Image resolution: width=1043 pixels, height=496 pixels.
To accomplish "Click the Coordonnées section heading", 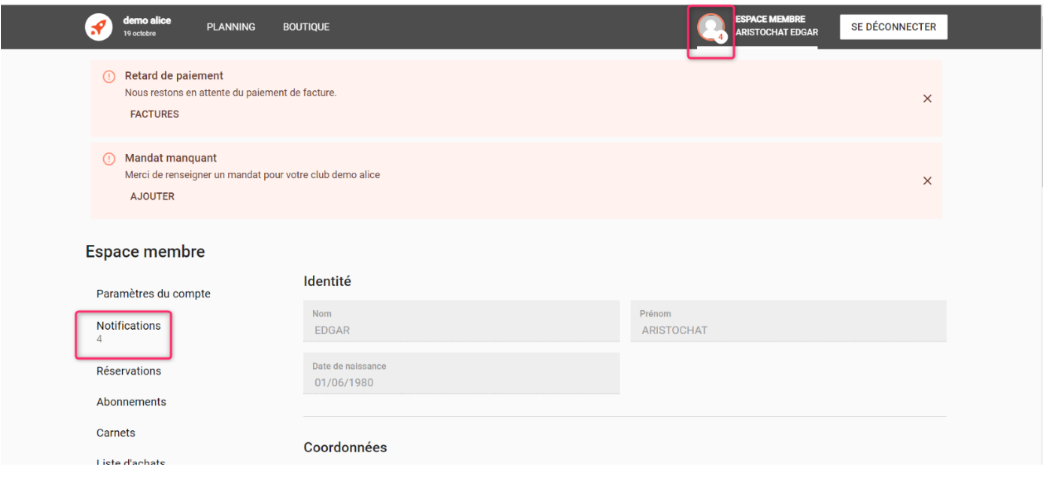I will tap(345, 447).
